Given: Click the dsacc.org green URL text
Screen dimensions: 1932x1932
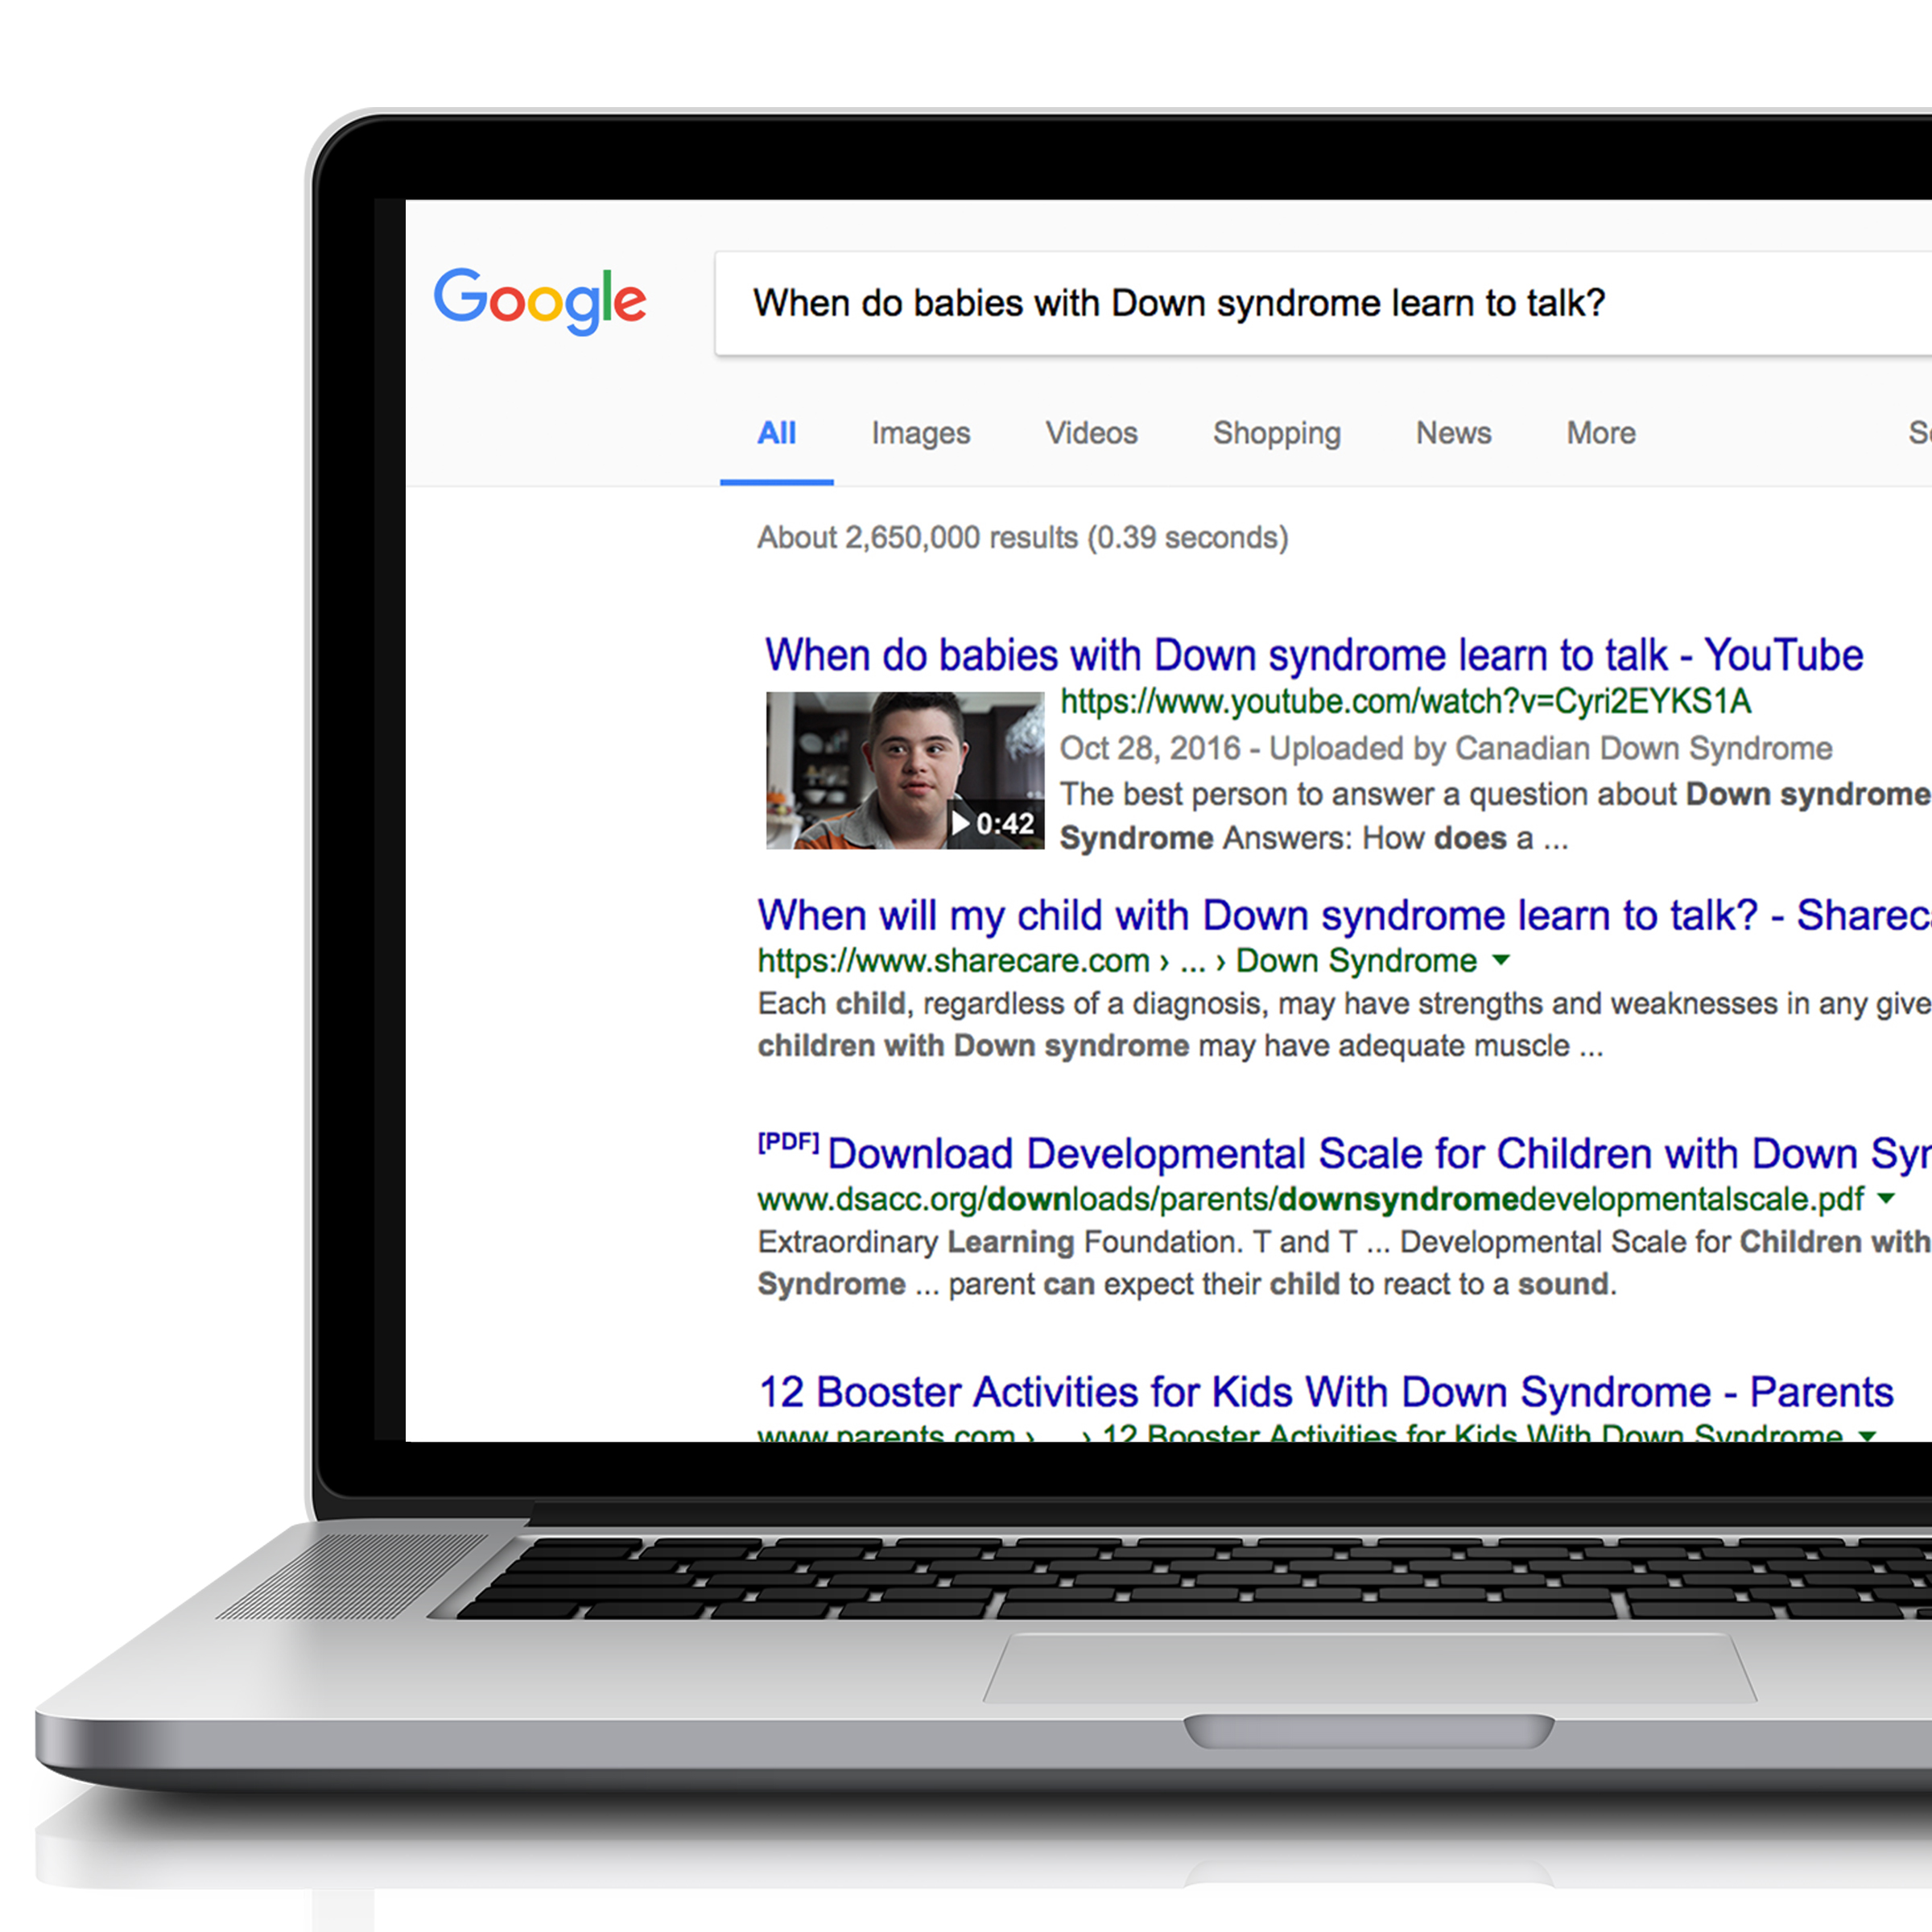Looking at the screenshot, I should (1311, 1199).
